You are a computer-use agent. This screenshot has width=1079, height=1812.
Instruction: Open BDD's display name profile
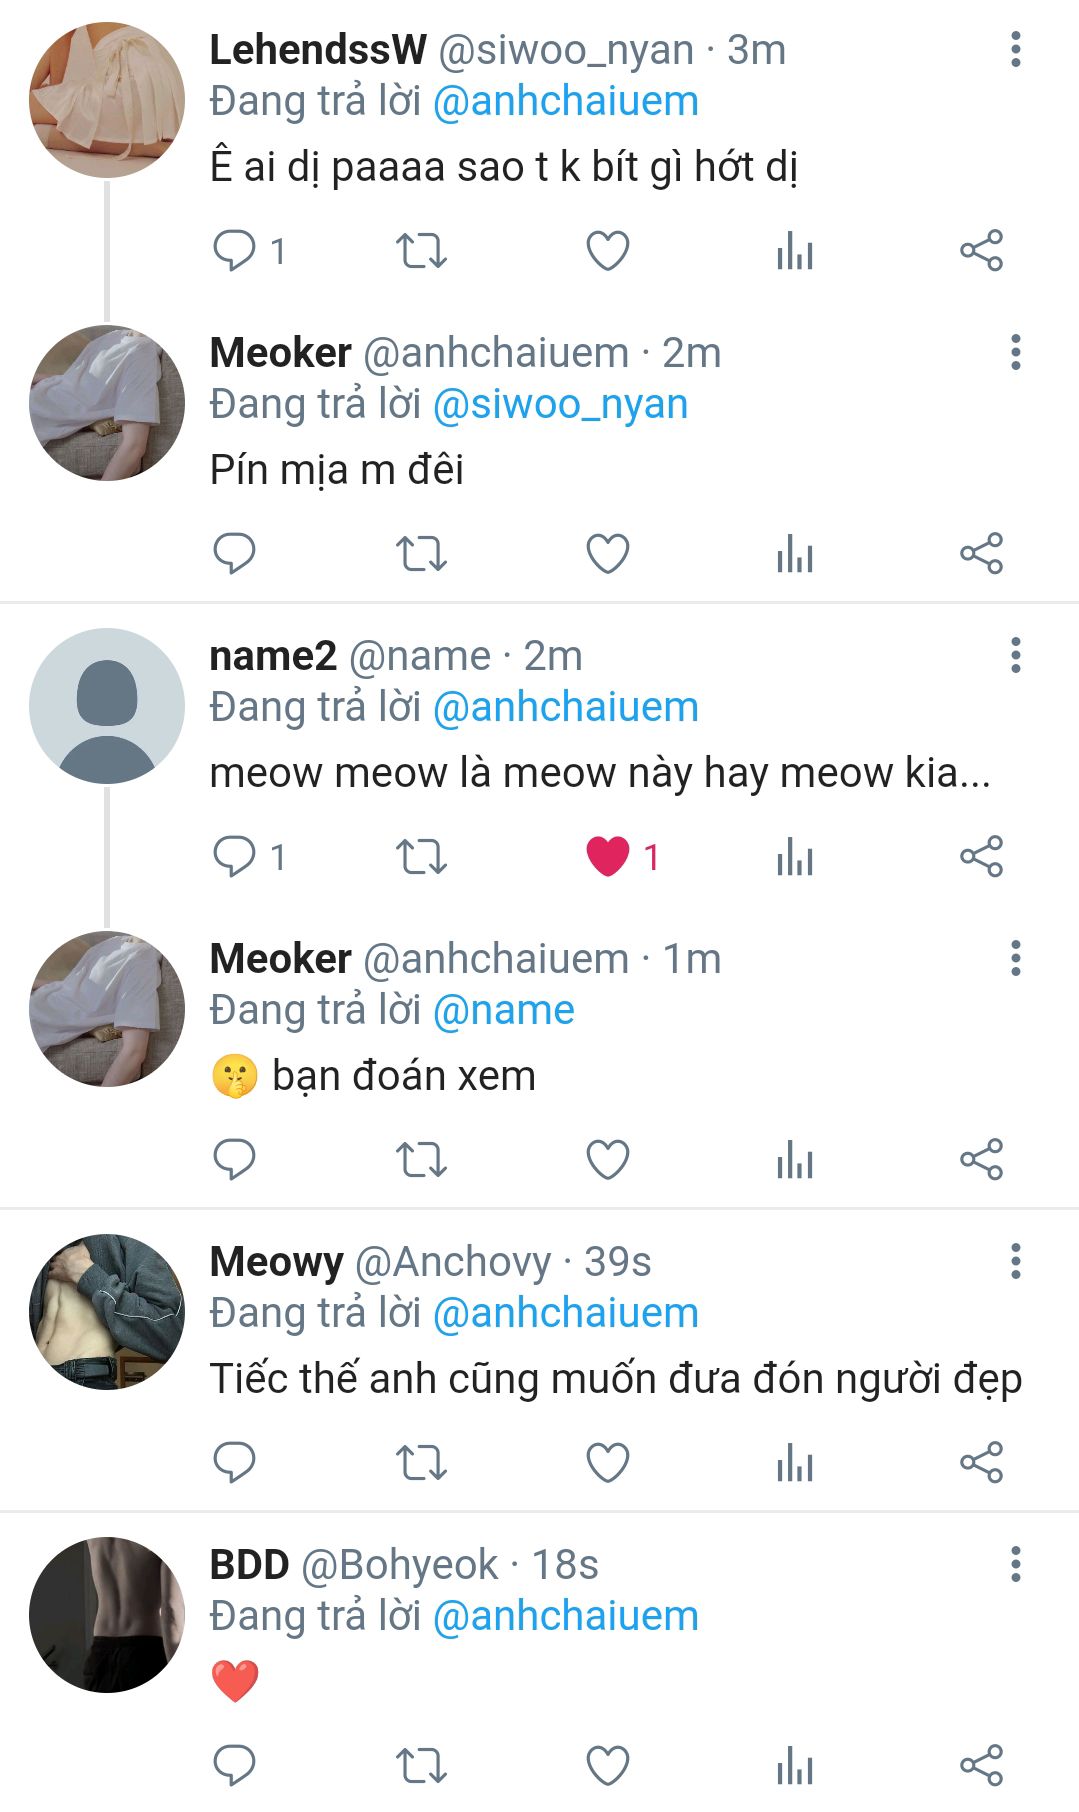pos(249,1564)
